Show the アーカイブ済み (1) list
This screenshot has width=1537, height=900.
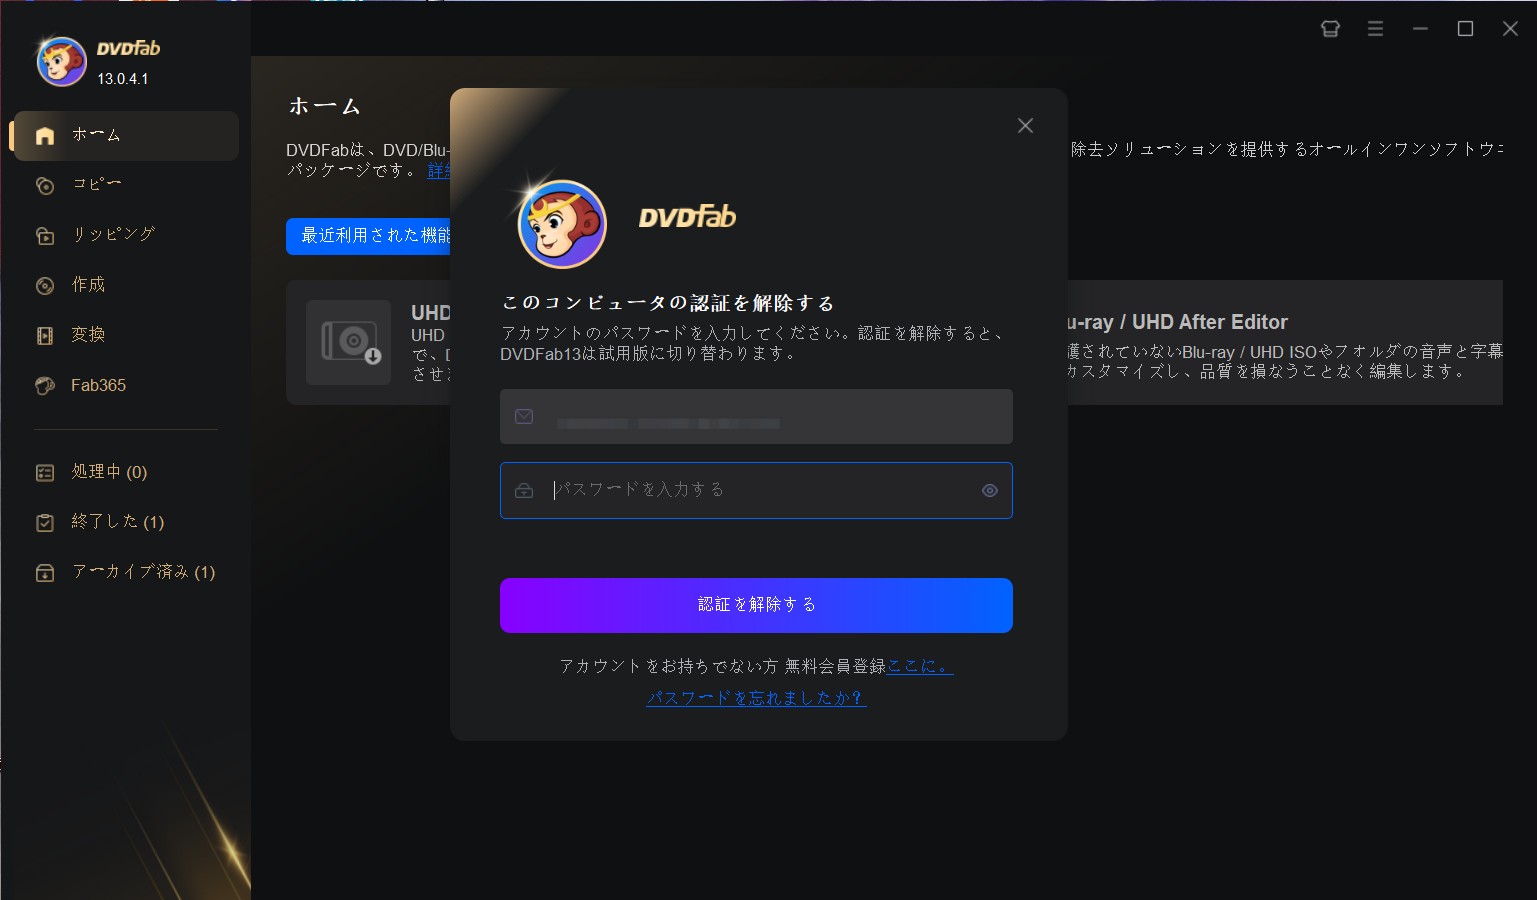pyautogui.click(x=125, y=573)
